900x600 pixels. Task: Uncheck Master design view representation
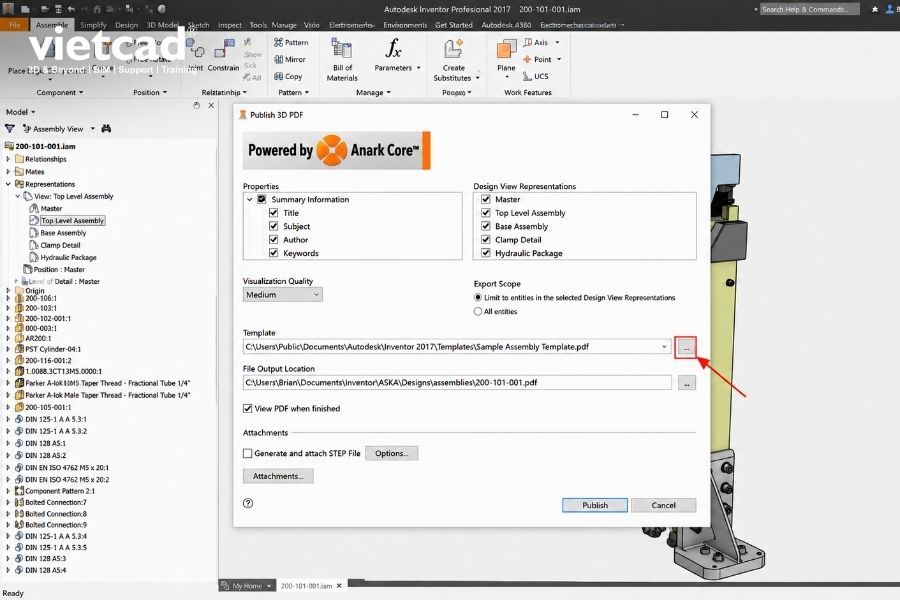pos(486,199)
